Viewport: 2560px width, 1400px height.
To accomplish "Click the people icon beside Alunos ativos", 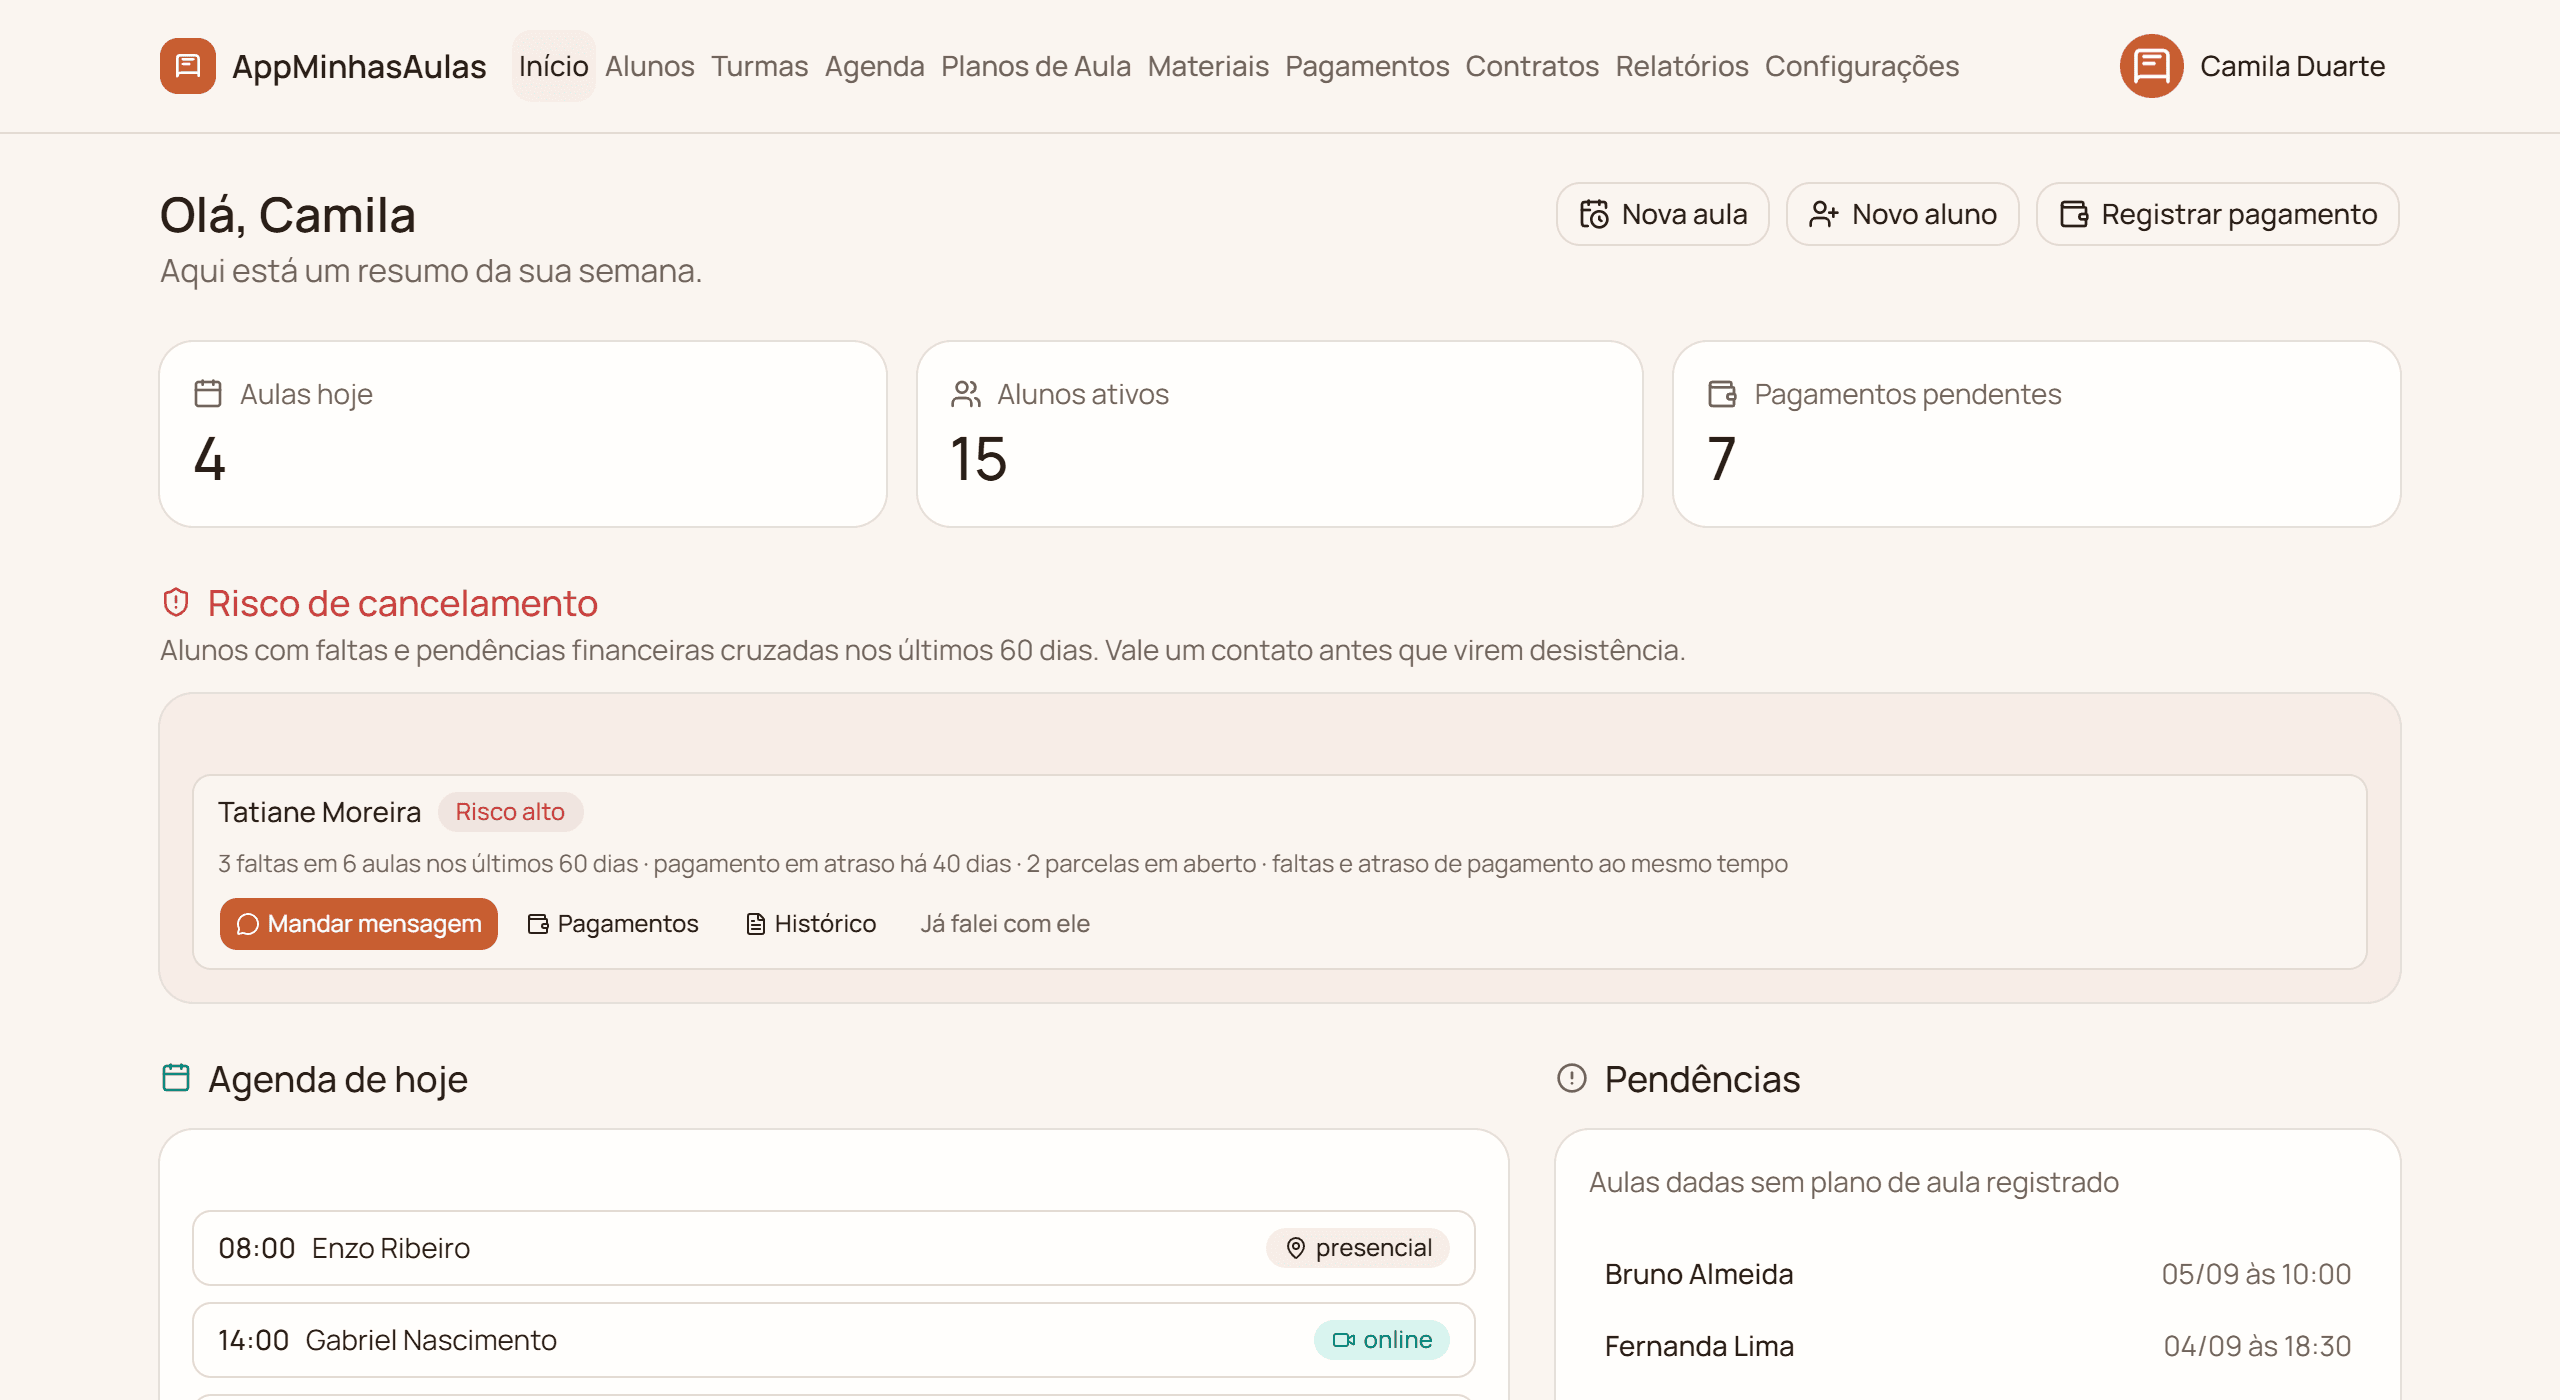I will tap(965, 394).
